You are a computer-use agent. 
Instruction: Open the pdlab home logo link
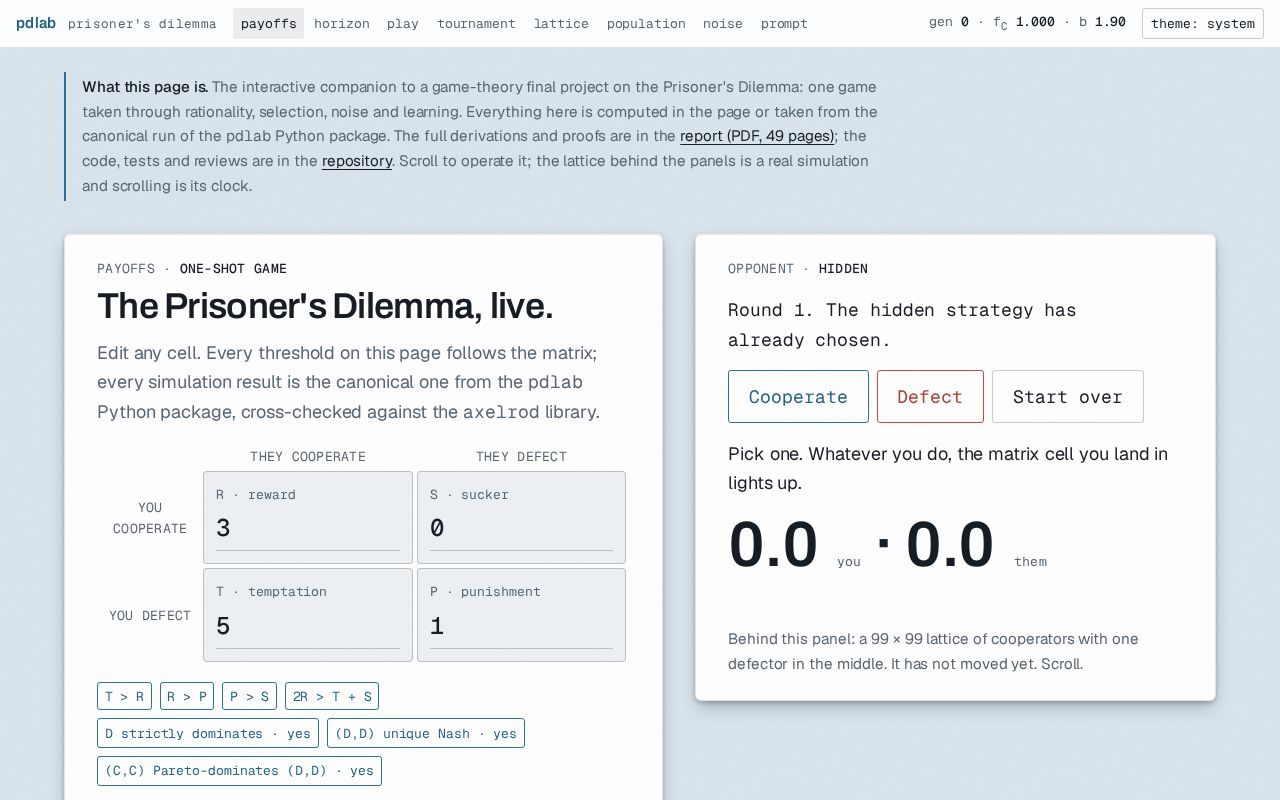pyautogui.click(x=36, y=23)
